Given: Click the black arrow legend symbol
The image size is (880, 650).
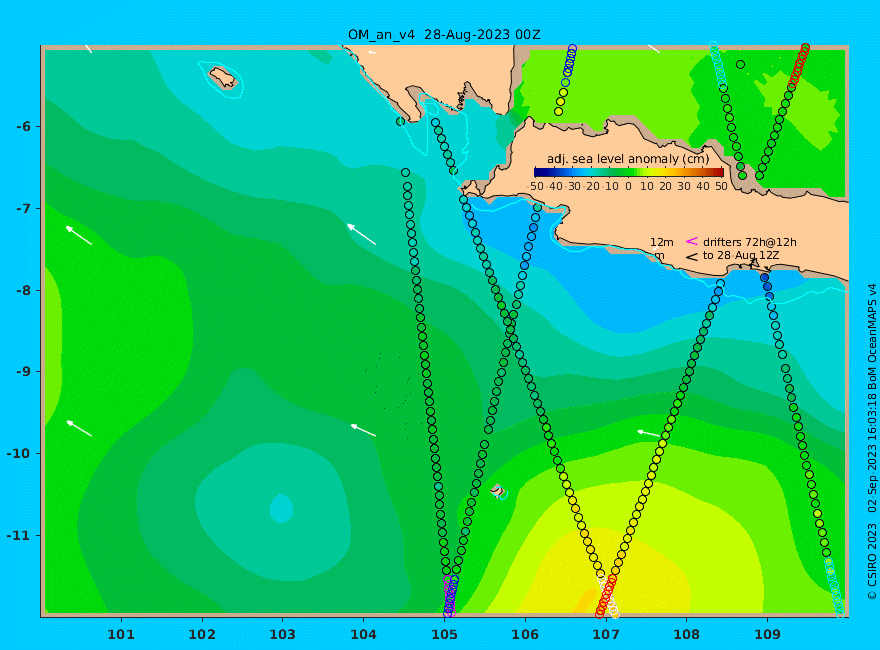Looking at the screenshot, I should pos(692,257).
